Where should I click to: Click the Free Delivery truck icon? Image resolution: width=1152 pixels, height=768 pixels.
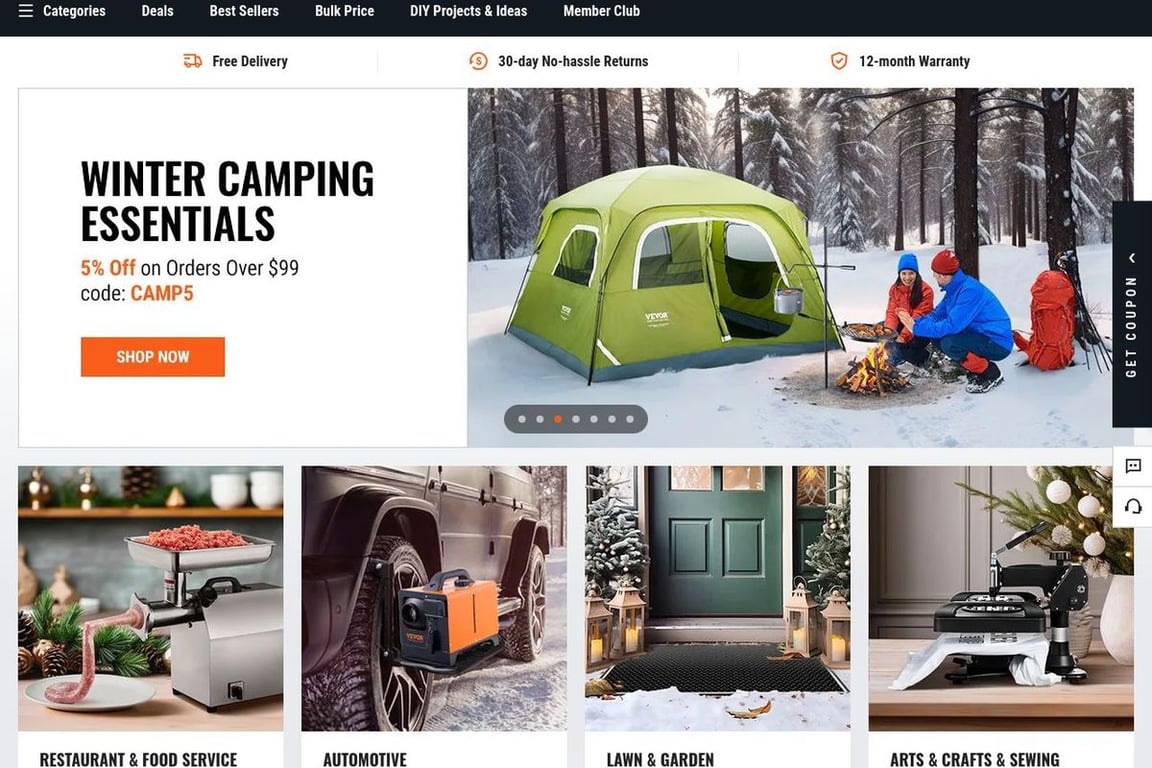tap(192, 61)
